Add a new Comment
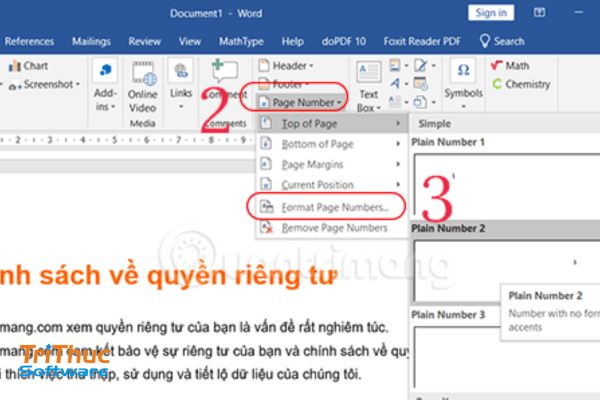 (225, 80)
